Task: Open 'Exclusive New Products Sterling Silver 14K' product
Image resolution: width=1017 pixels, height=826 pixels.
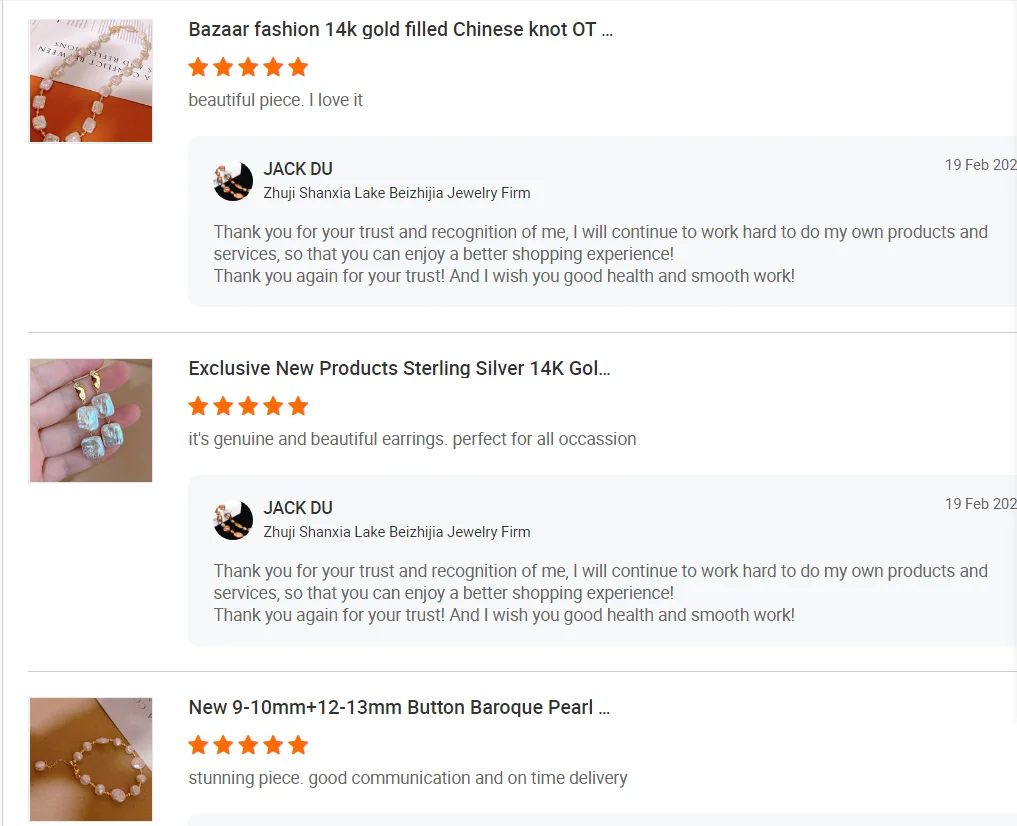Action: (399, 369)
